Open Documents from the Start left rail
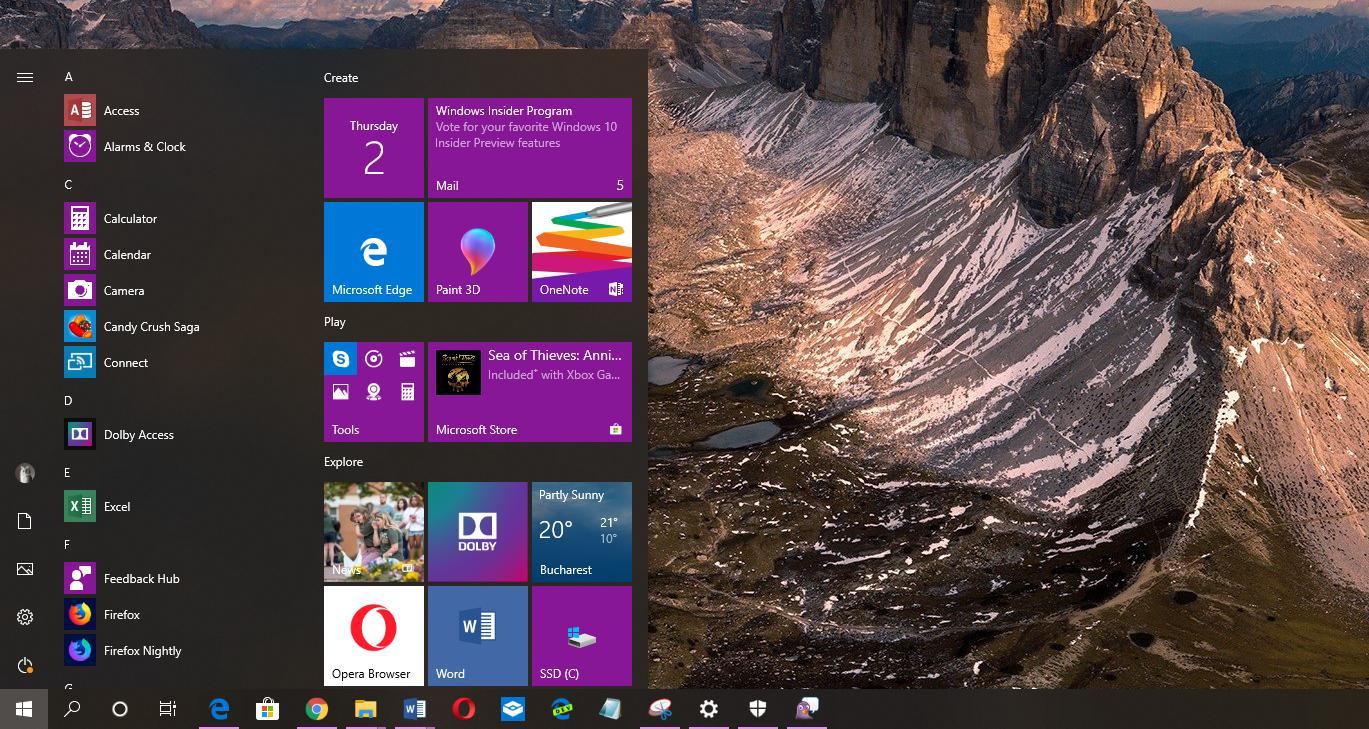The image size is (1369, 729). pyautogui.click(x=25, y=521)
